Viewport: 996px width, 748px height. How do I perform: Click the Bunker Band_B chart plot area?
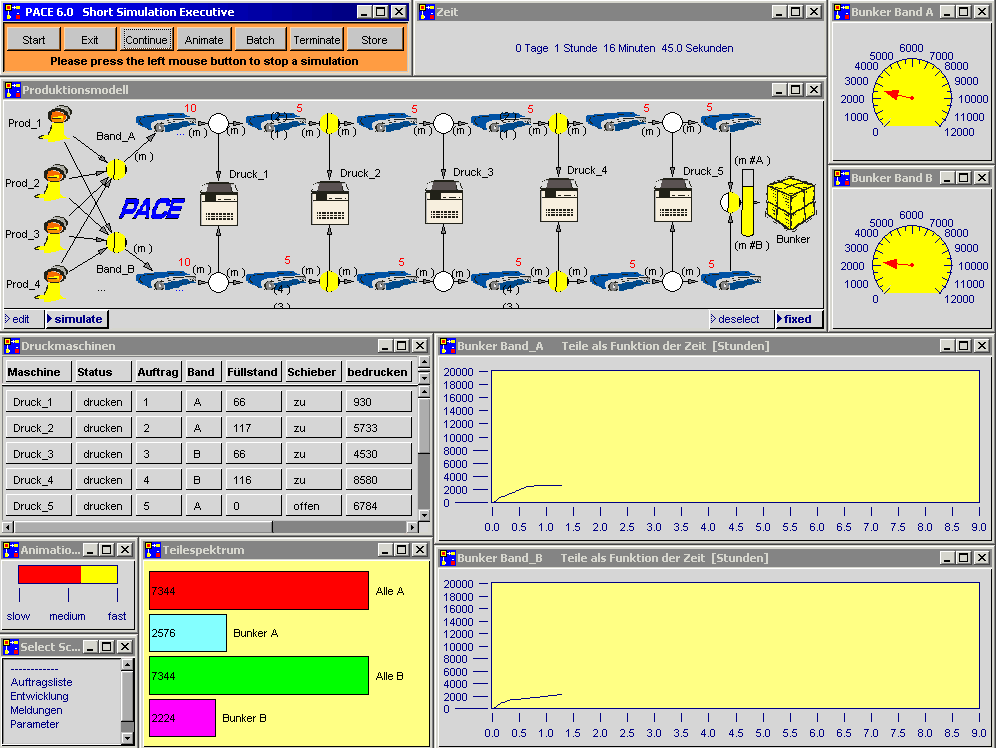[x=736, y=645]
